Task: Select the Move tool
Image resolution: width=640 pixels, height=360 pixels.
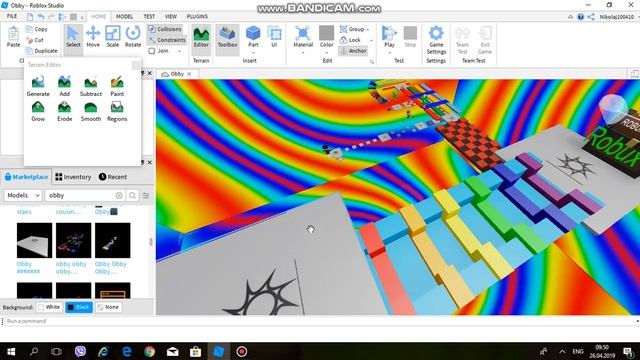Action: tap(93, 37)
